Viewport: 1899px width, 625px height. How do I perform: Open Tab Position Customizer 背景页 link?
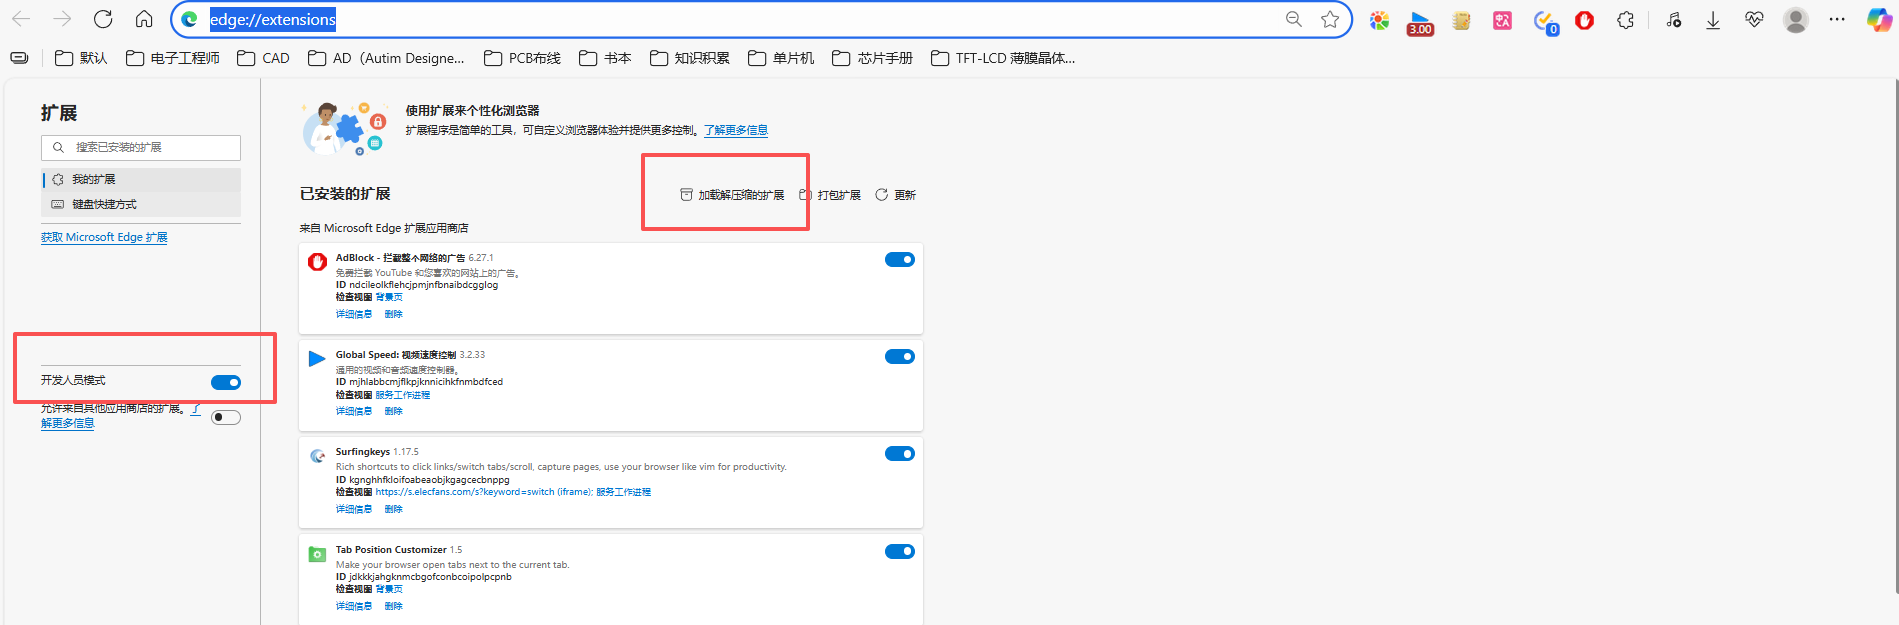[x=389, y=589]
